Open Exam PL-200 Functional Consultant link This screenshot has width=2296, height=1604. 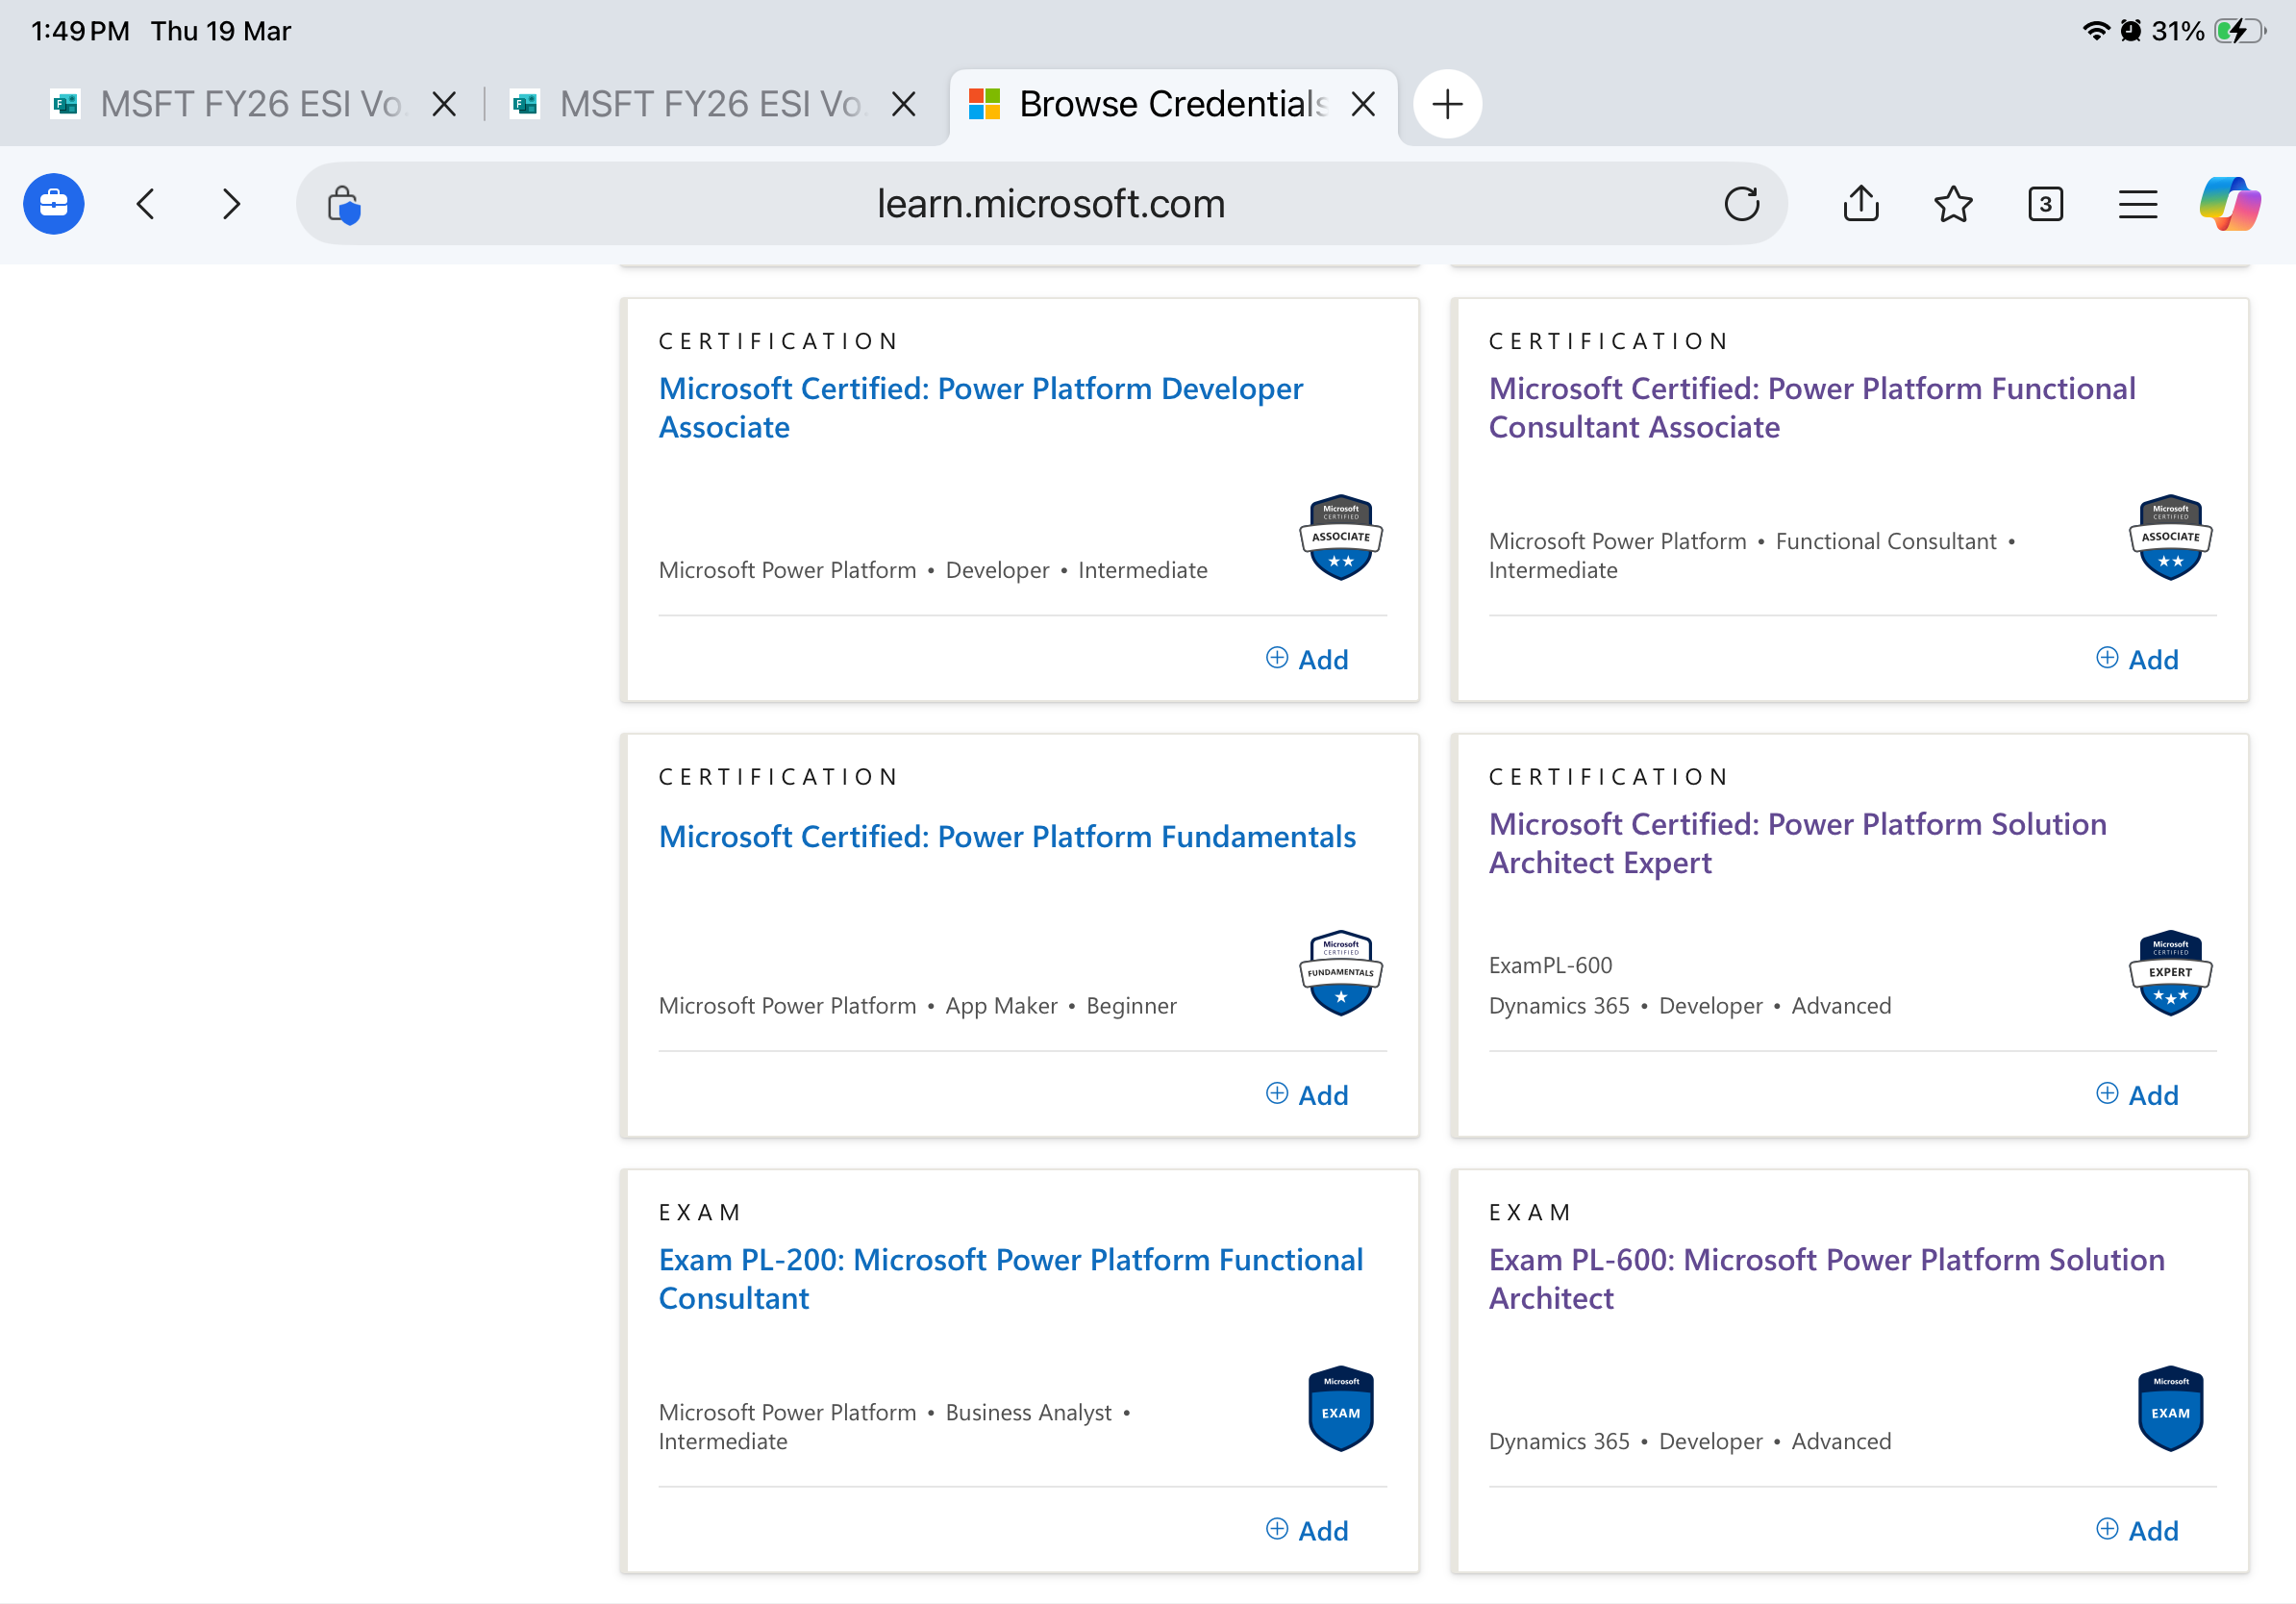(x=1010, y=1278)
